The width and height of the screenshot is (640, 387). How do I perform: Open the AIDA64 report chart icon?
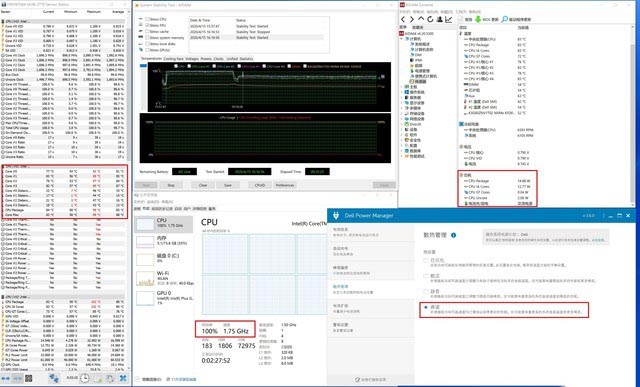449,19
